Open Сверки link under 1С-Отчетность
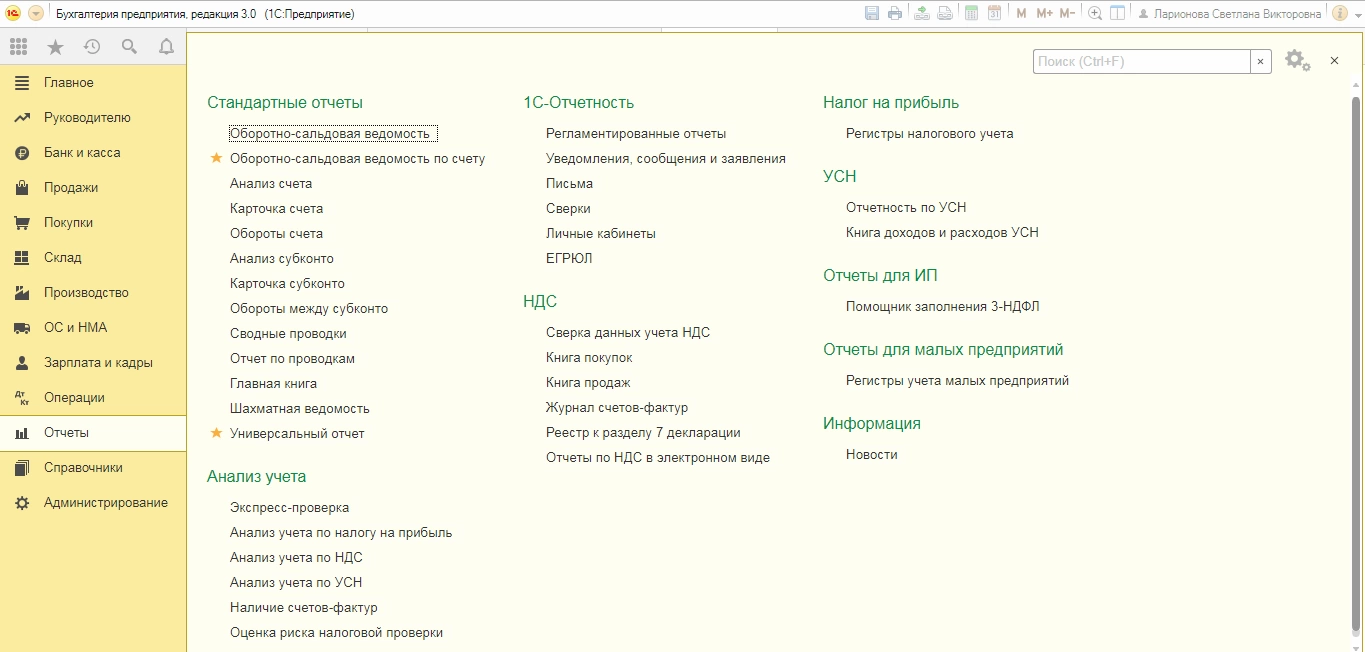1365x652 pixels. pos(568,209)
